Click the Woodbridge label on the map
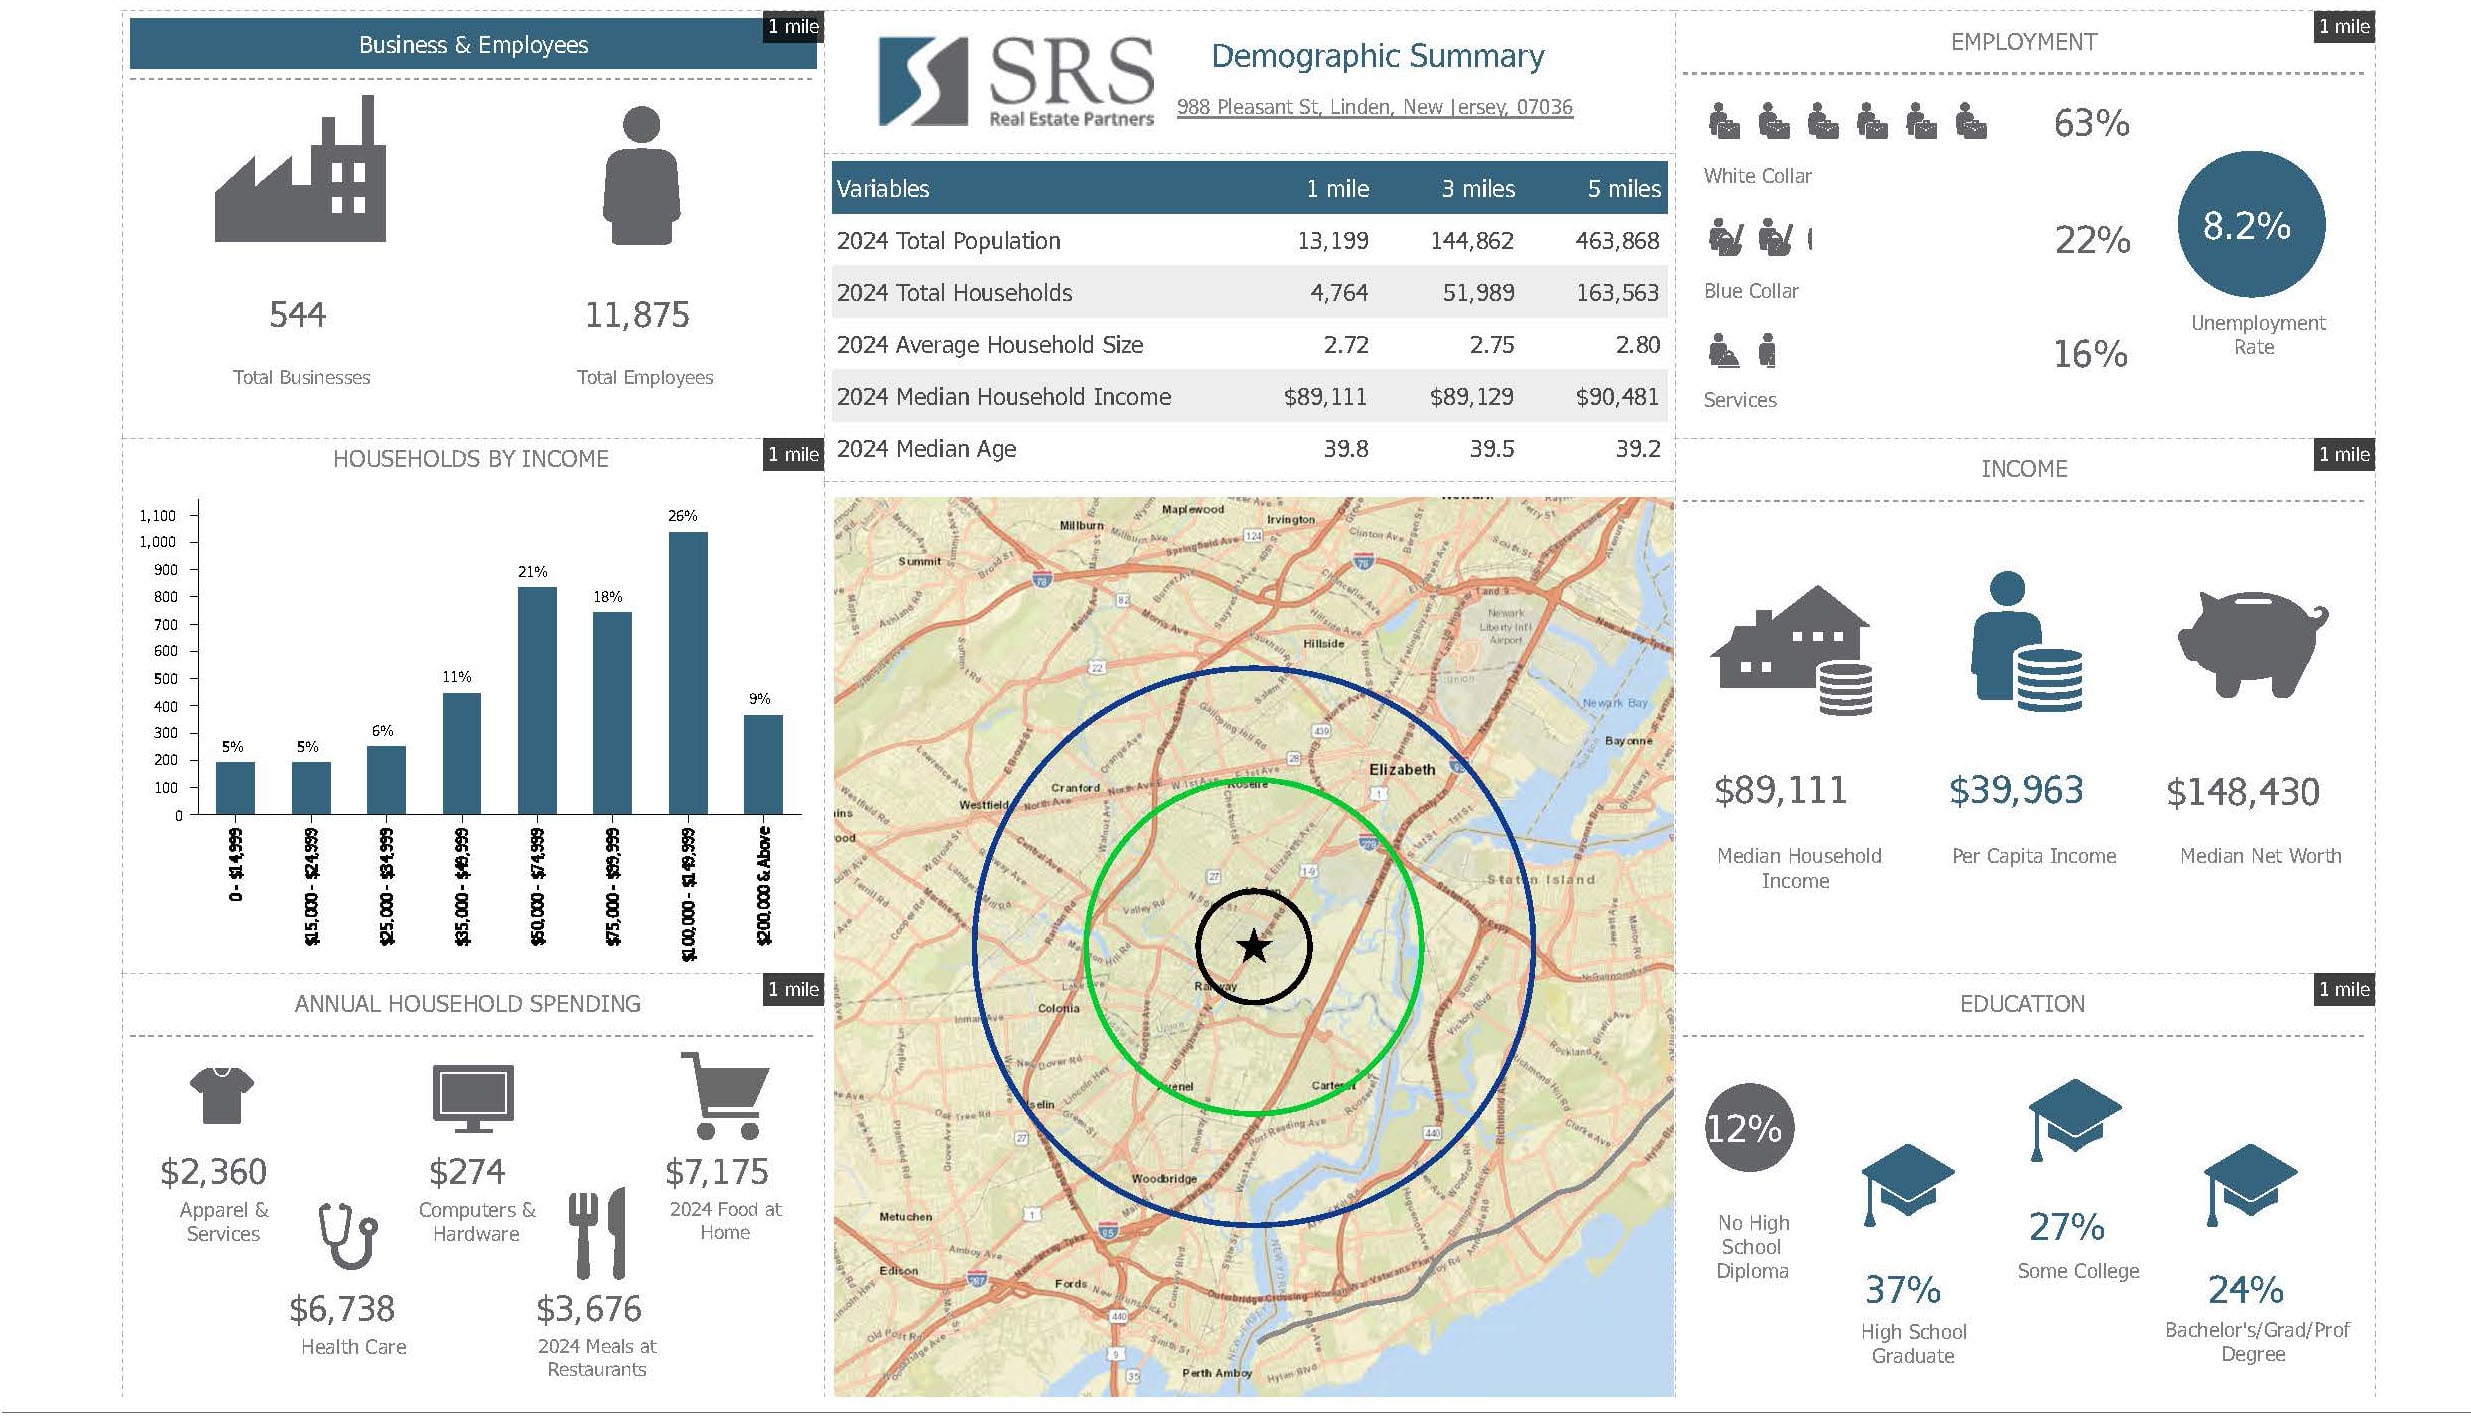The image size is (2471, 1417). point(1164,1179)
